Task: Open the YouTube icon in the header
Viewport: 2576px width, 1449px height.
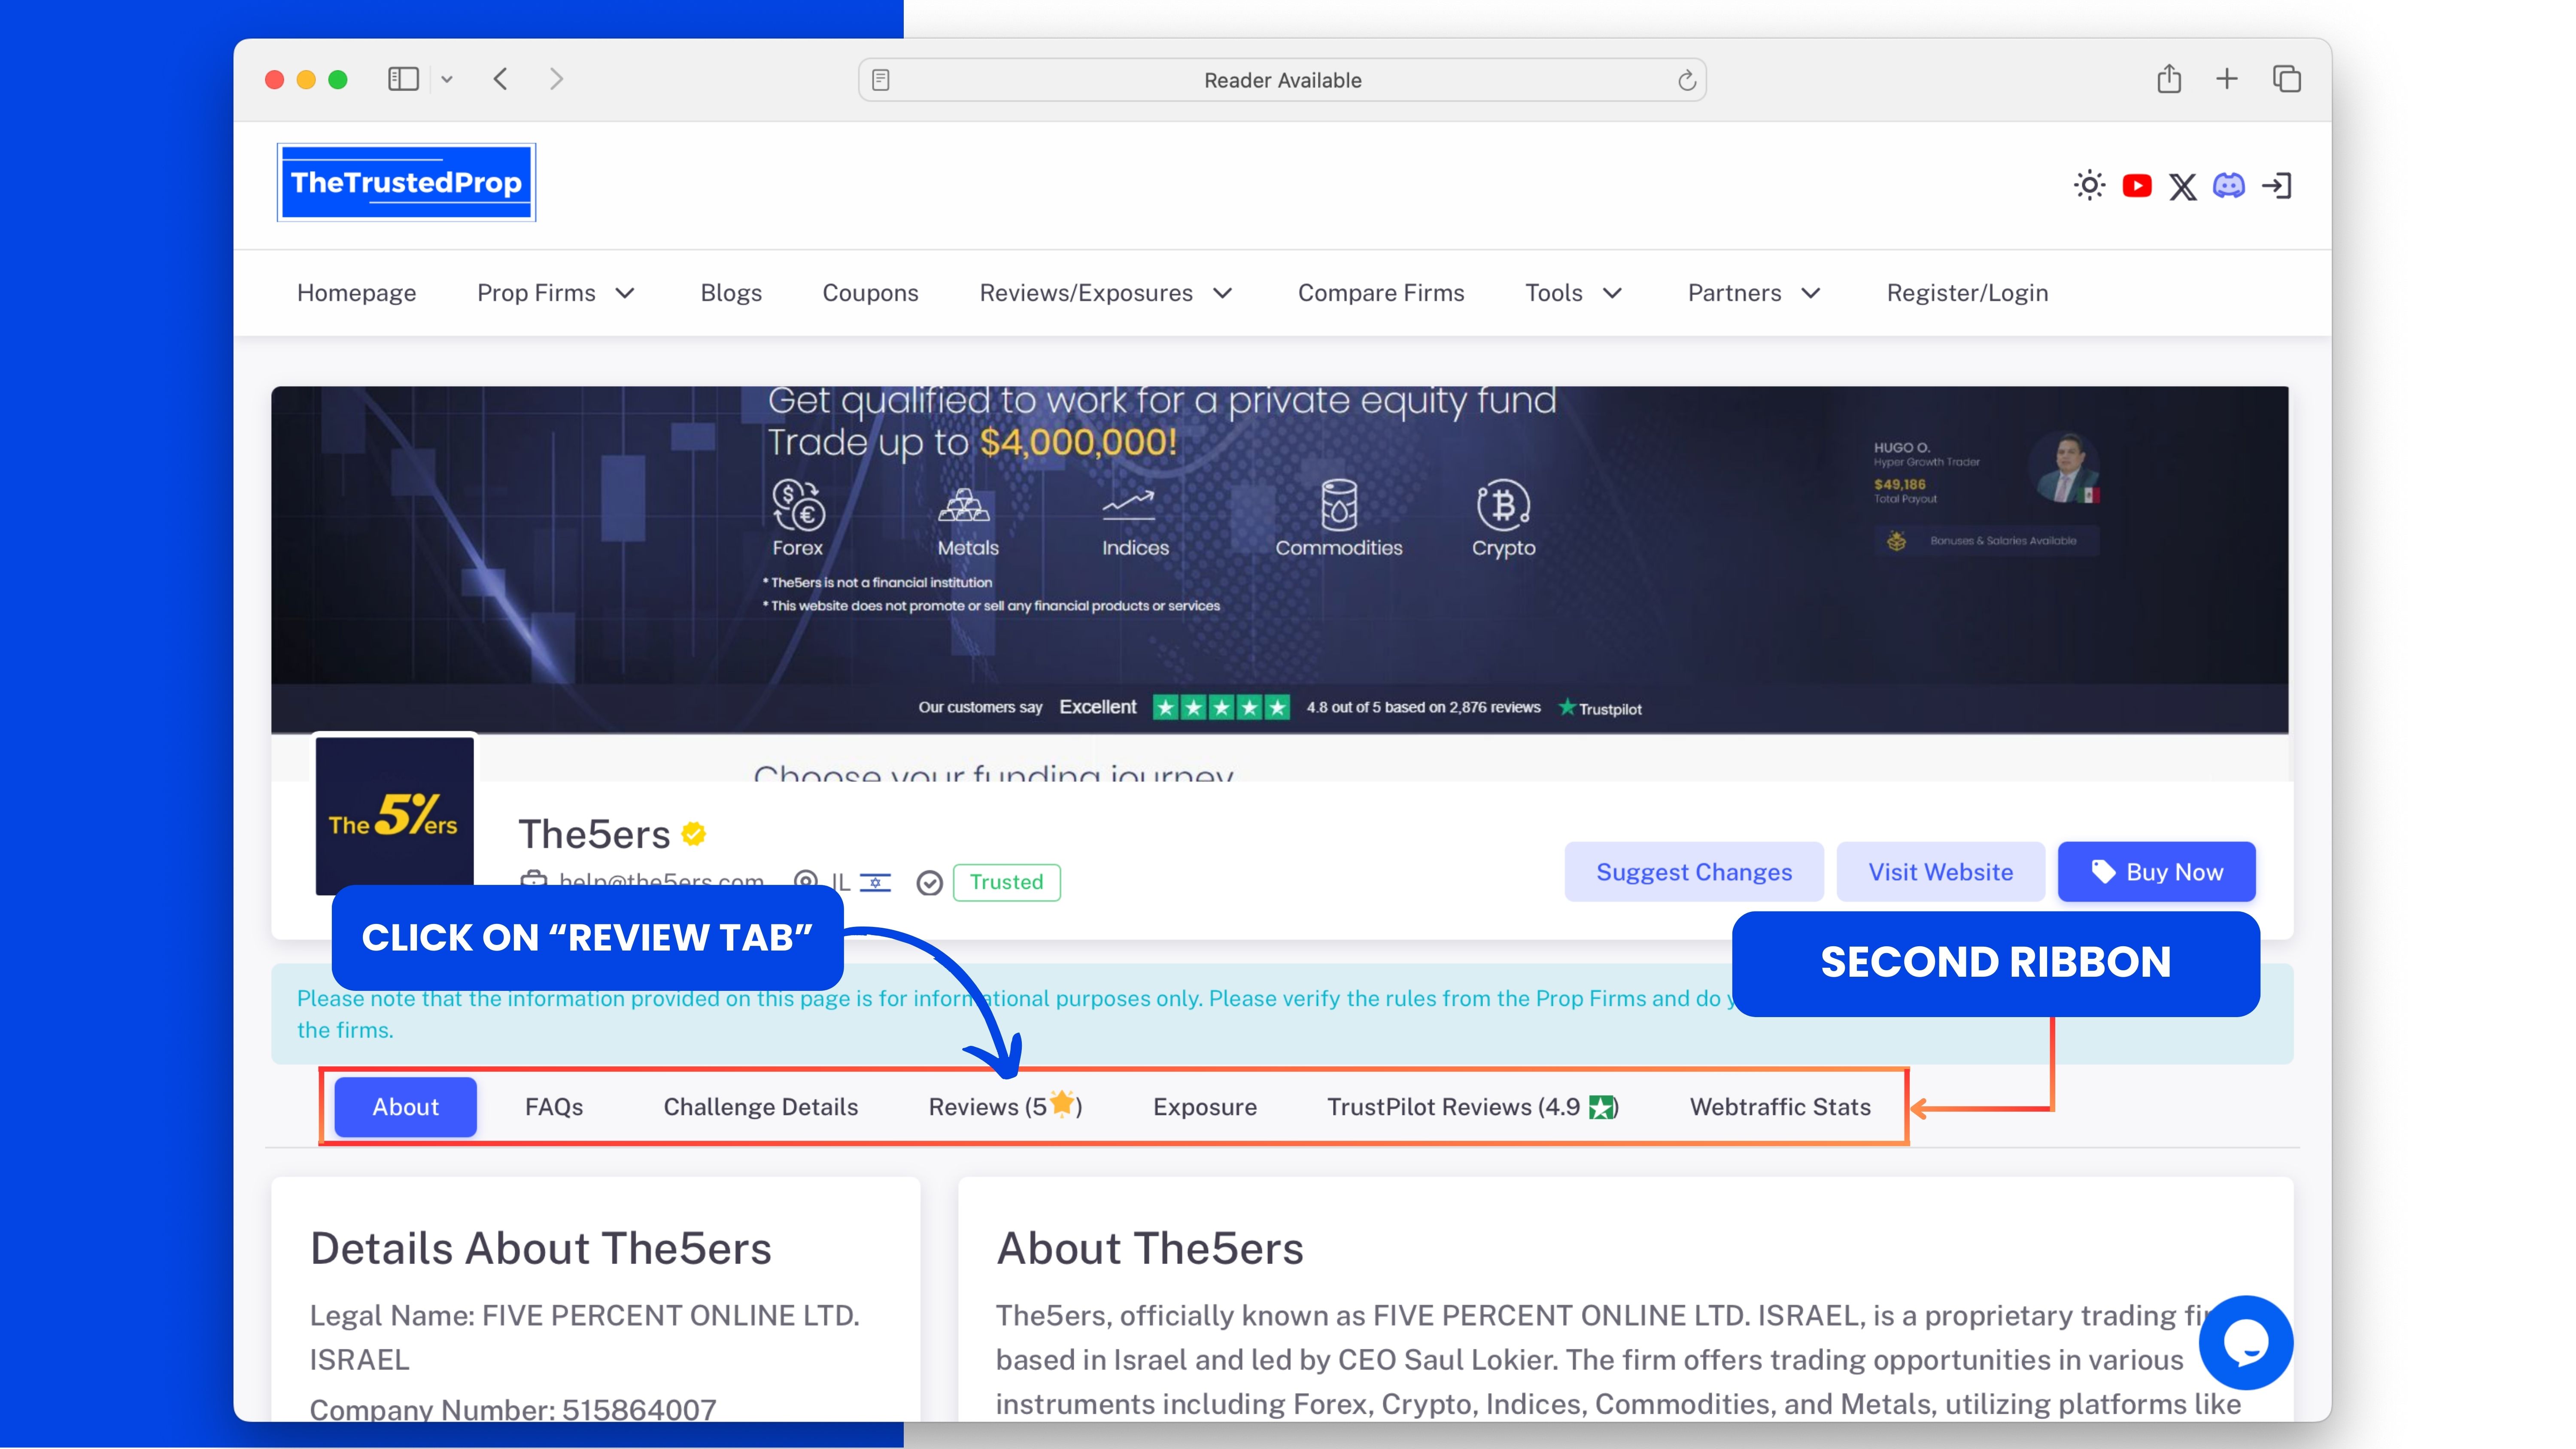Action: click(2137, 186)
